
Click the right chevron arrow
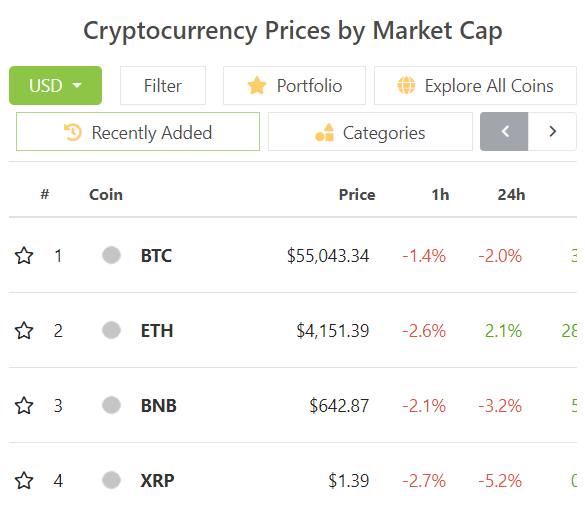(553, 131)
